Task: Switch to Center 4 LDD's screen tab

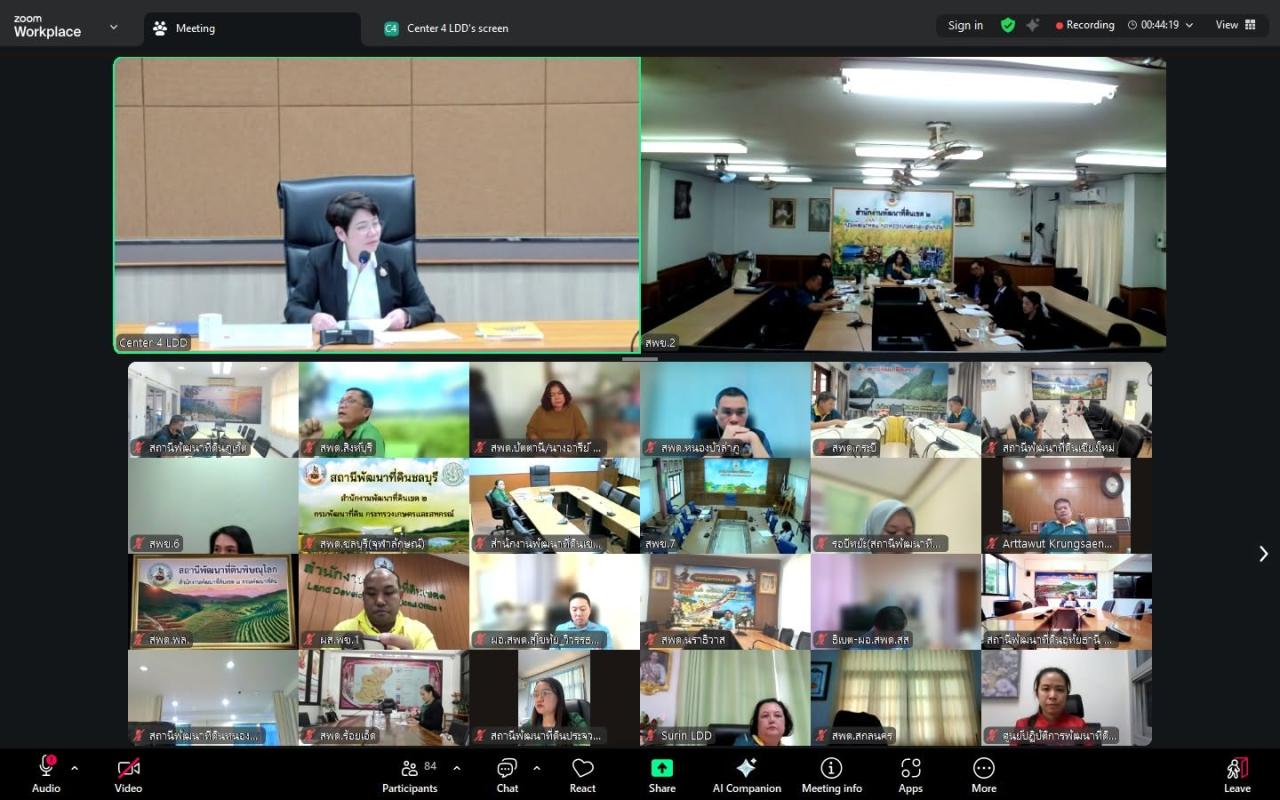Action: [447, 28]
